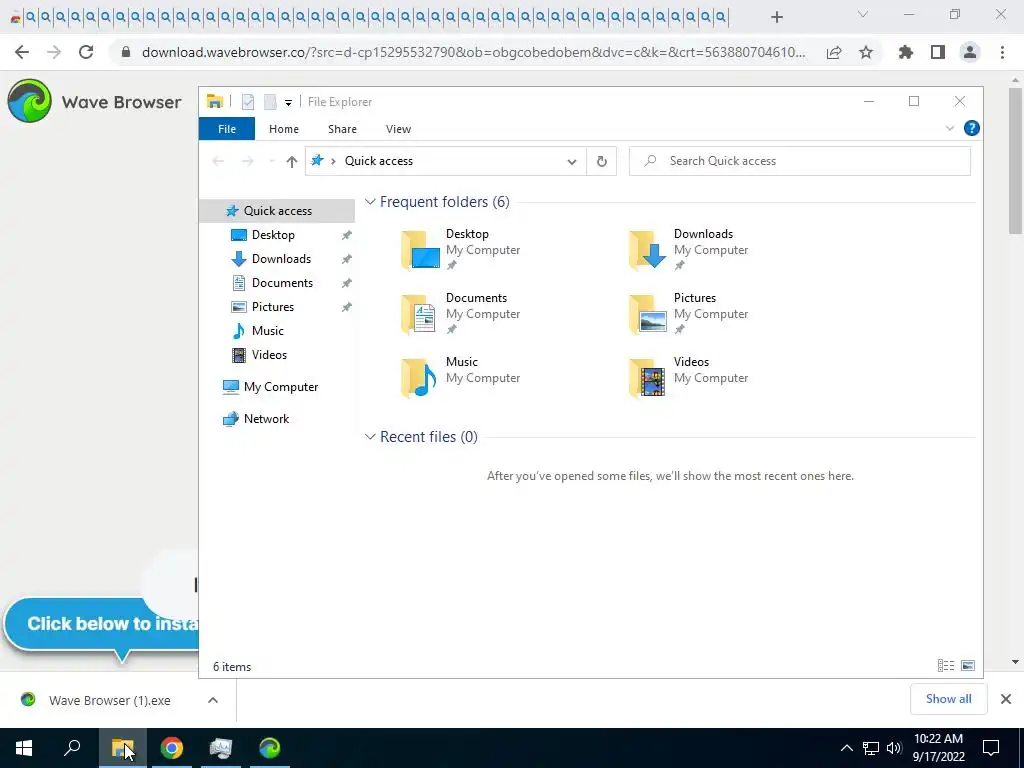Viewport: 1024px width, 768px height.
Task: Open the notification center
Action: pos(991,748)
